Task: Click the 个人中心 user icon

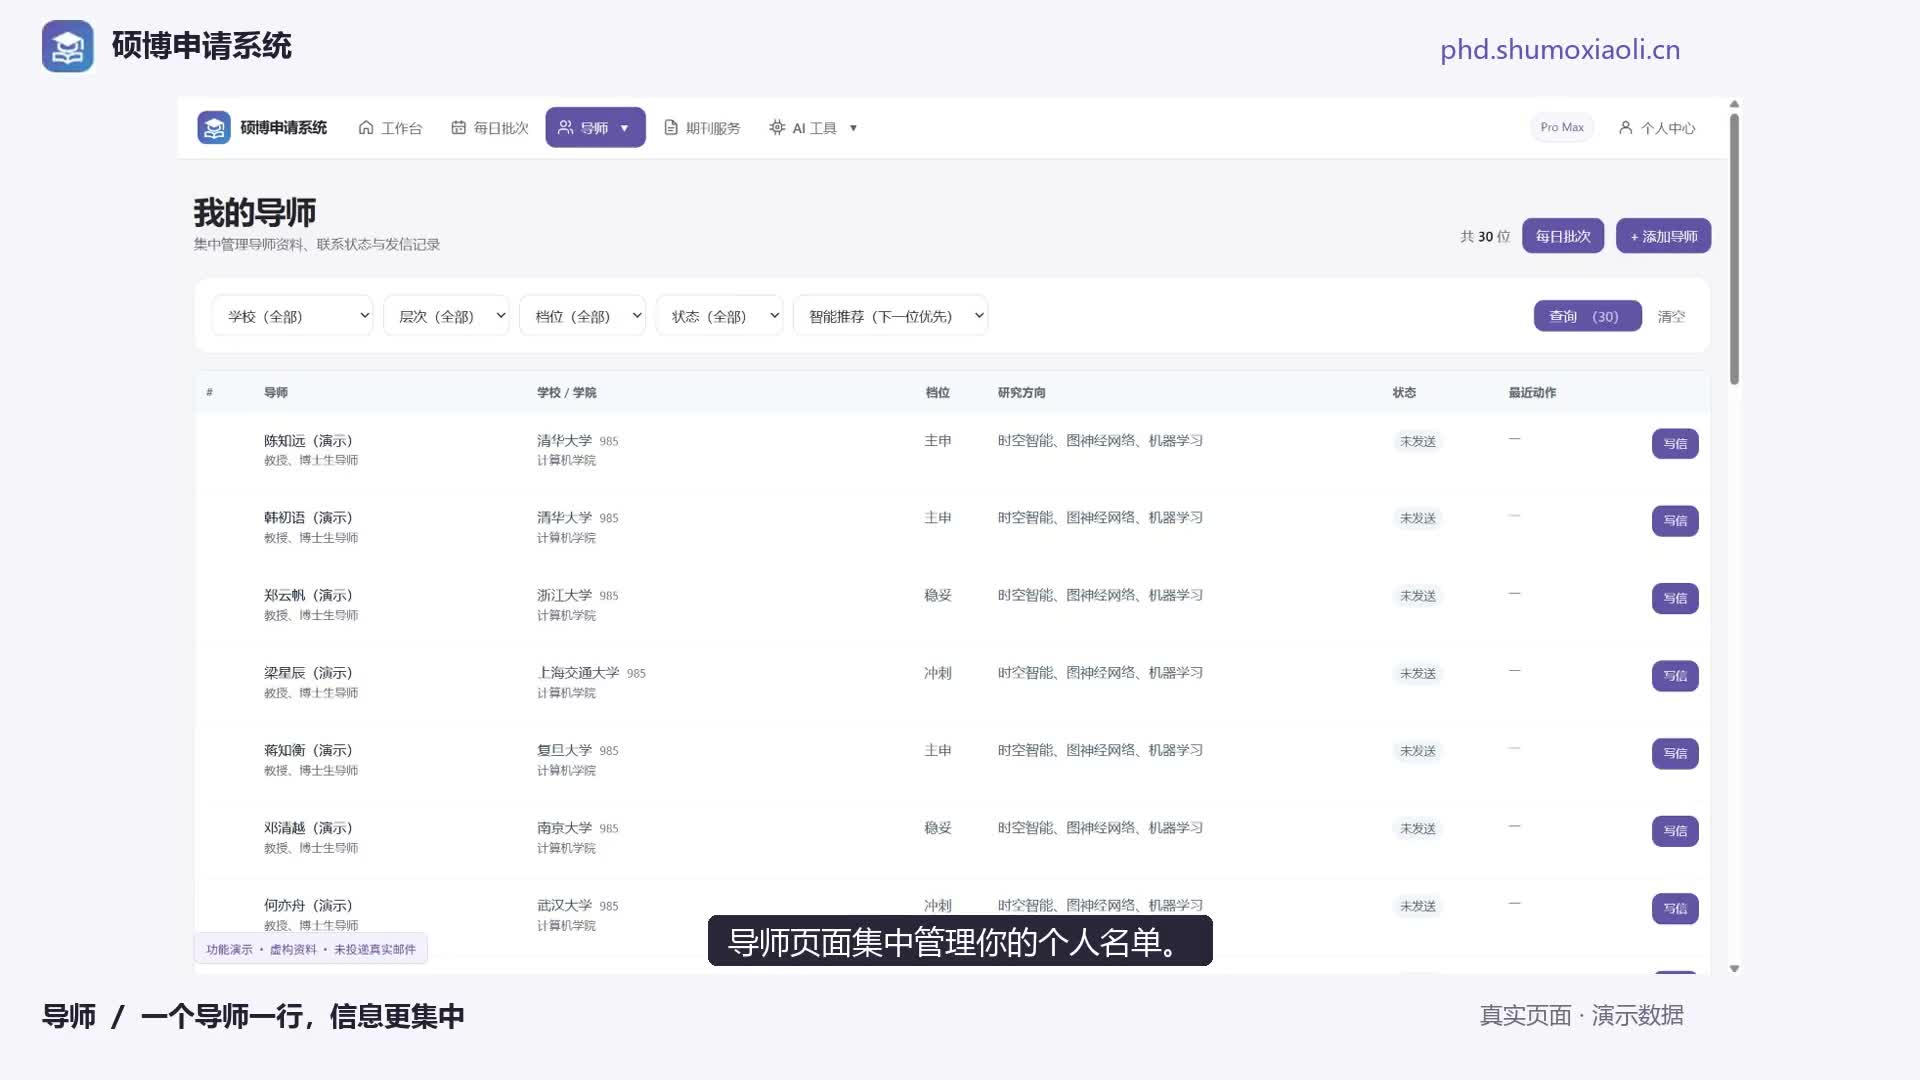Action: point(1625,127)
